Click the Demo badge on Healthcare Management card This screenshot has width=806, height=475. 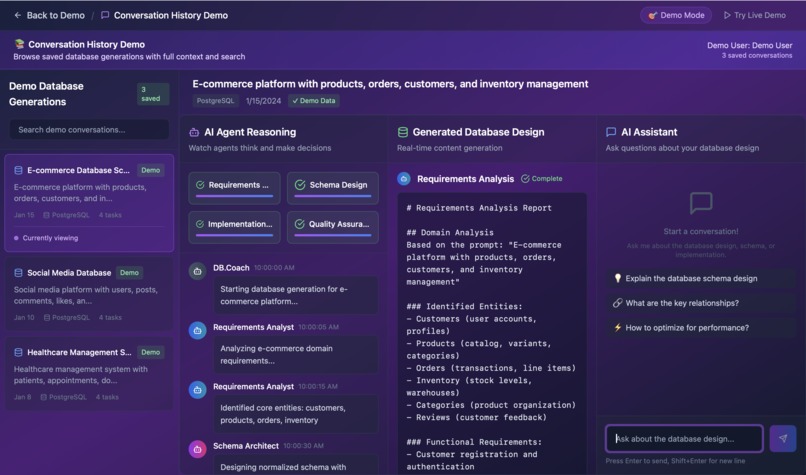tap(151, 352)
